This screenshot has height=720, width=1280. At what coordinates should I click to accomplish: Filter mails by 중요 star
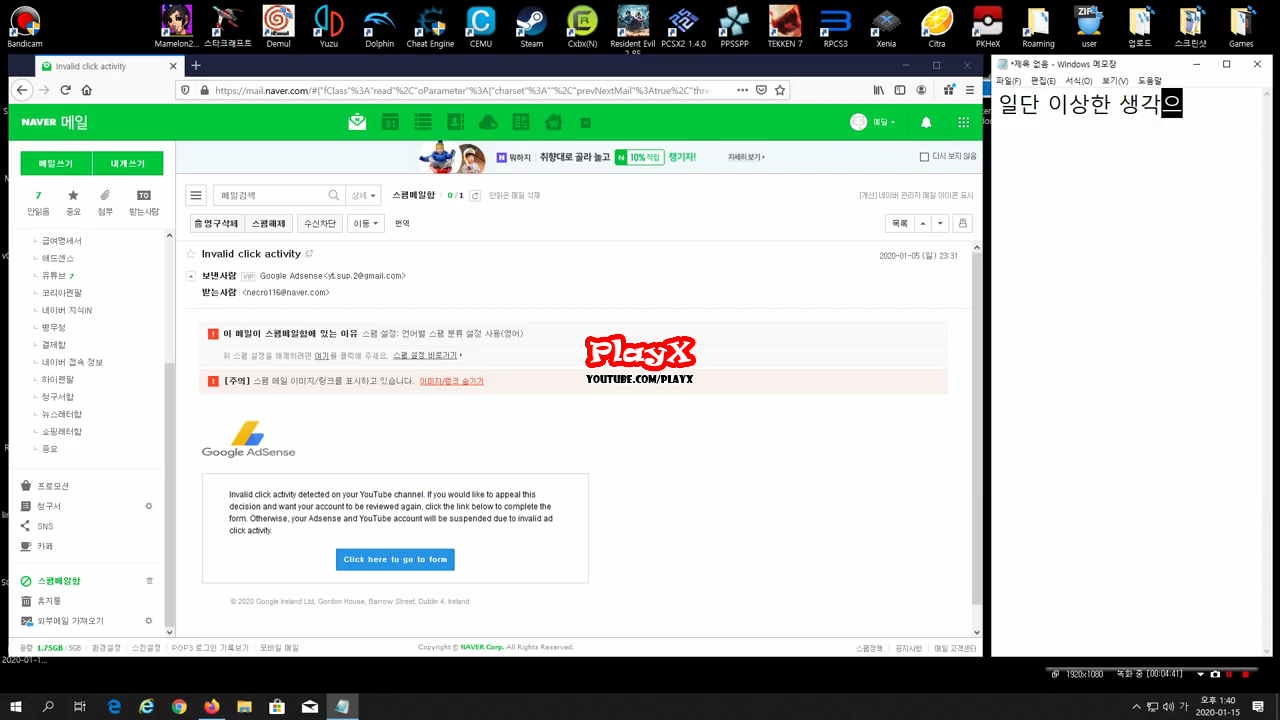coord(73,202)
